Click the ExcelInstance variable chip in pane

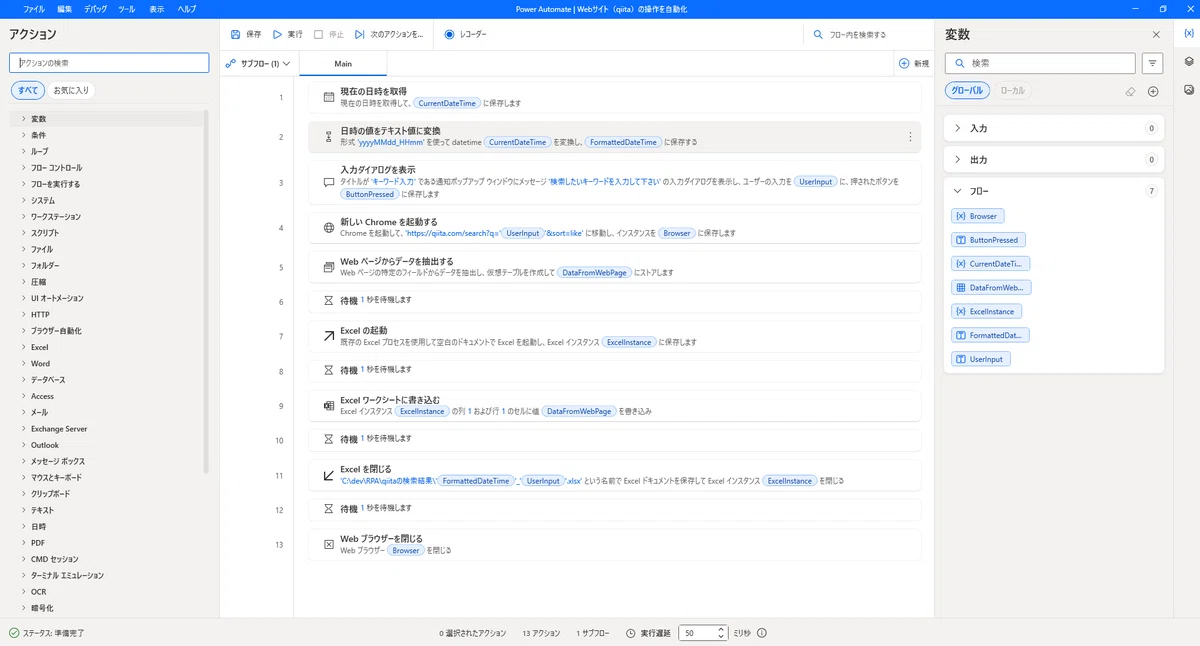(986, 311)
